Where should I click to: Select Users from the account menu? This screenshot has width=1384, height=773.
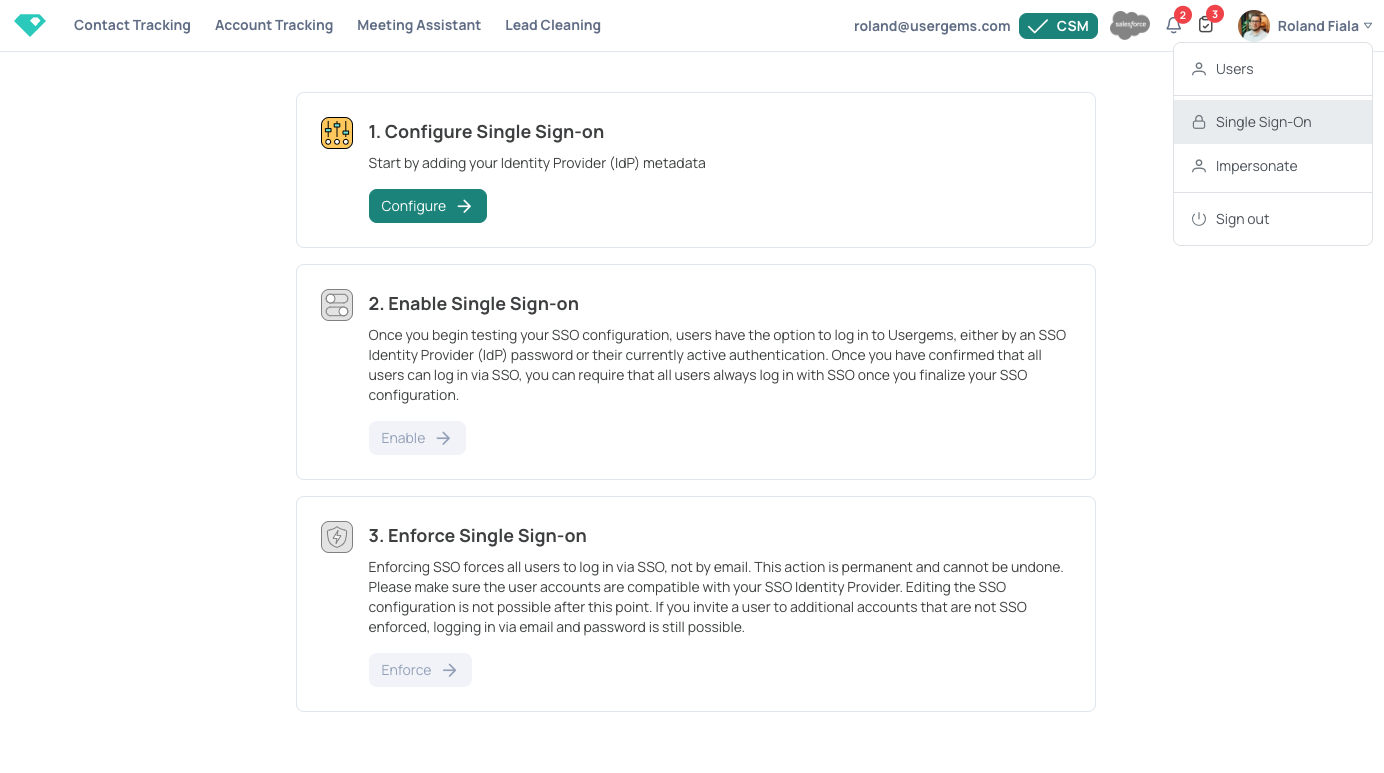[1273, 69]
